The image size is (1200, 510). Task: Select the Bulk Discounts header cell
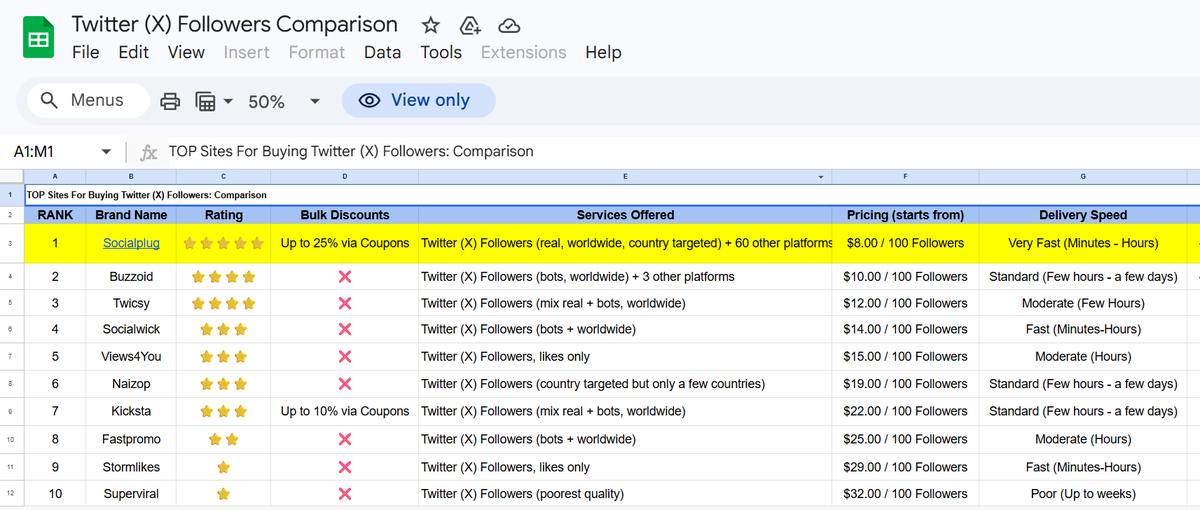(x=345, y=215)
